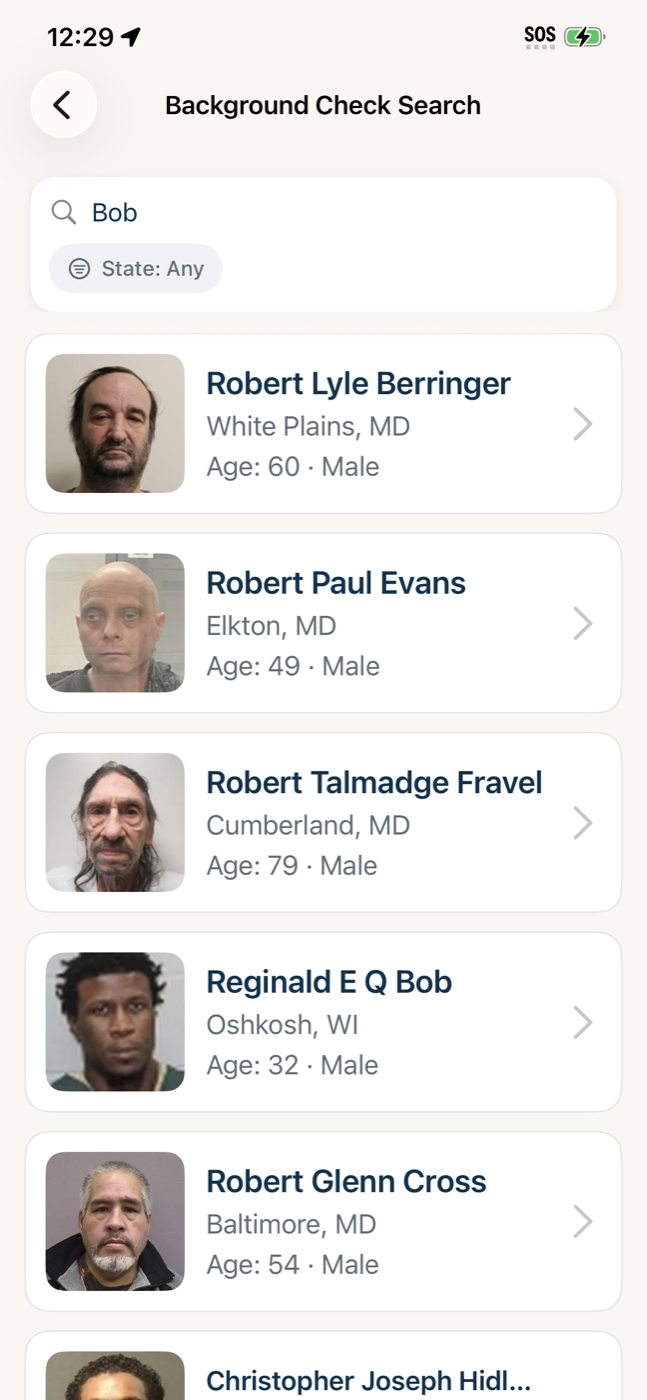647x1400 pixels.
Task: Tap the back arrow button
Action: (63, 105)
